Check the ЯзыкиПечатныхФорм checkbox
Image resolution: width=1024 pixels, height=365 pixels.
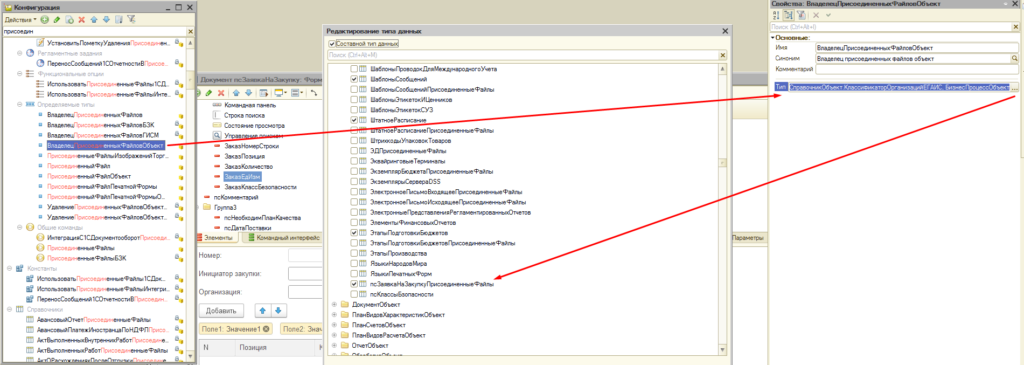[x=354, y=274]
